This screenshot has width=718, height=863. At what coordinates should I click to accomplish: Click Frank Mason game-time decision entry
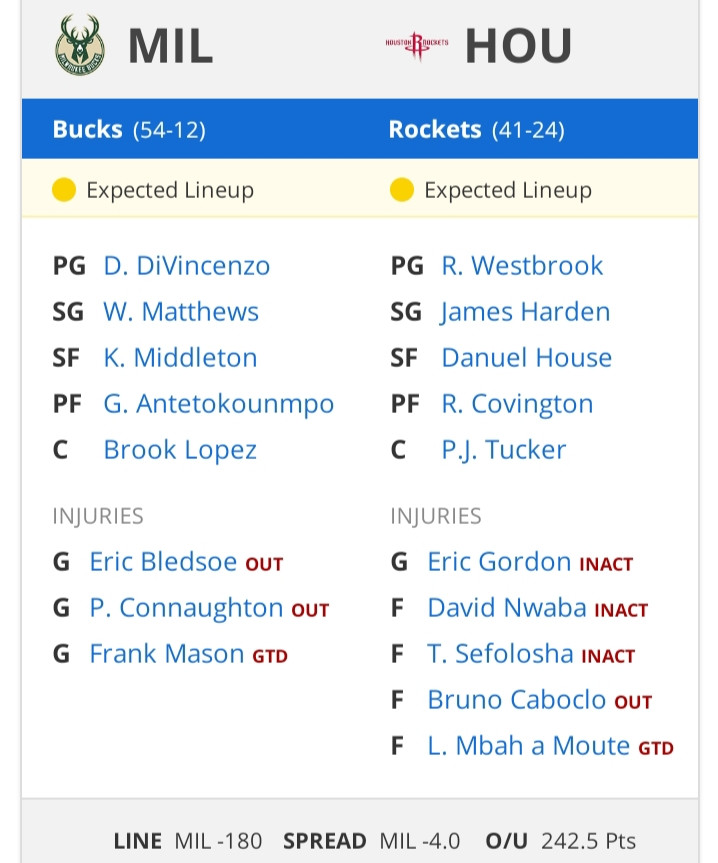coord(167,654)
